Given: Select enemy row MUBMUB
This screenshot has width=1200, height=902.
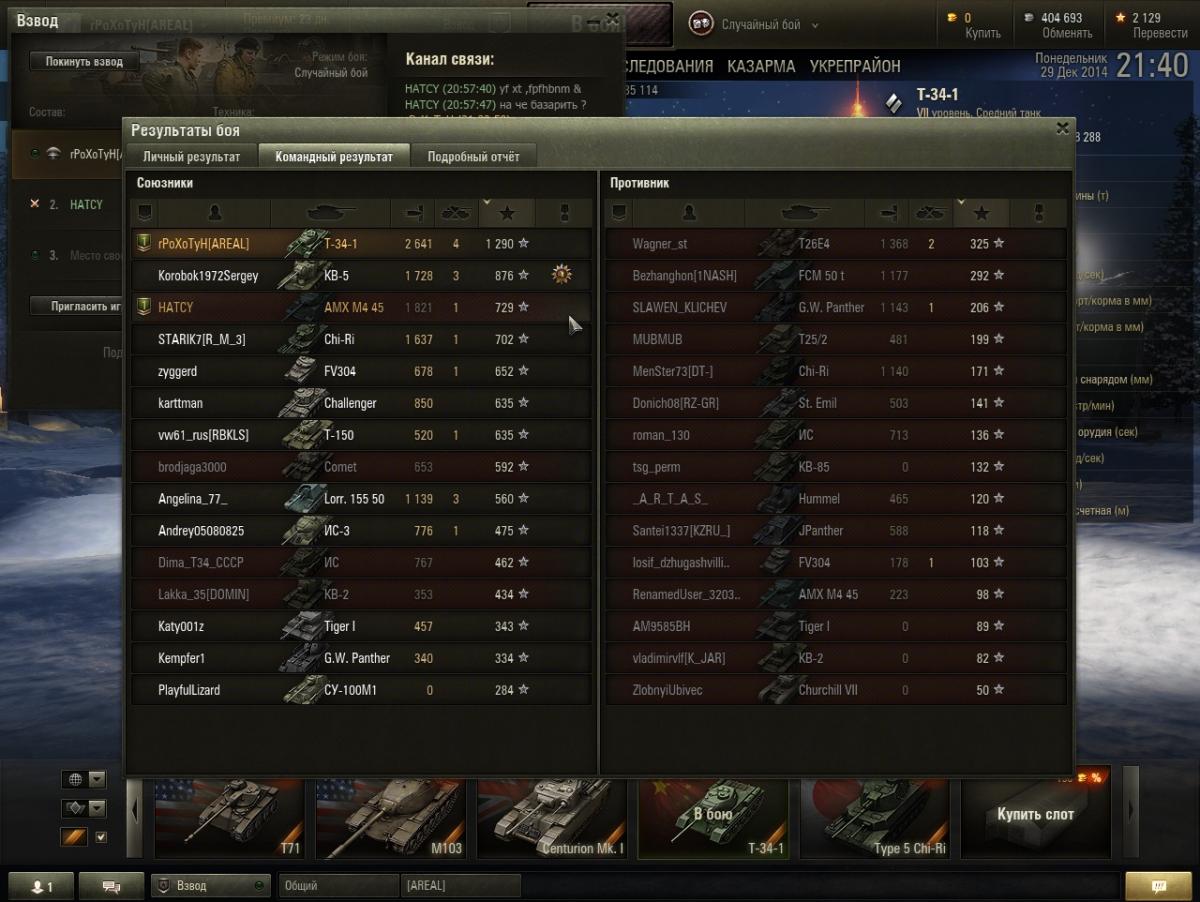Looking at the screenshot, I should tap(836, 339).
